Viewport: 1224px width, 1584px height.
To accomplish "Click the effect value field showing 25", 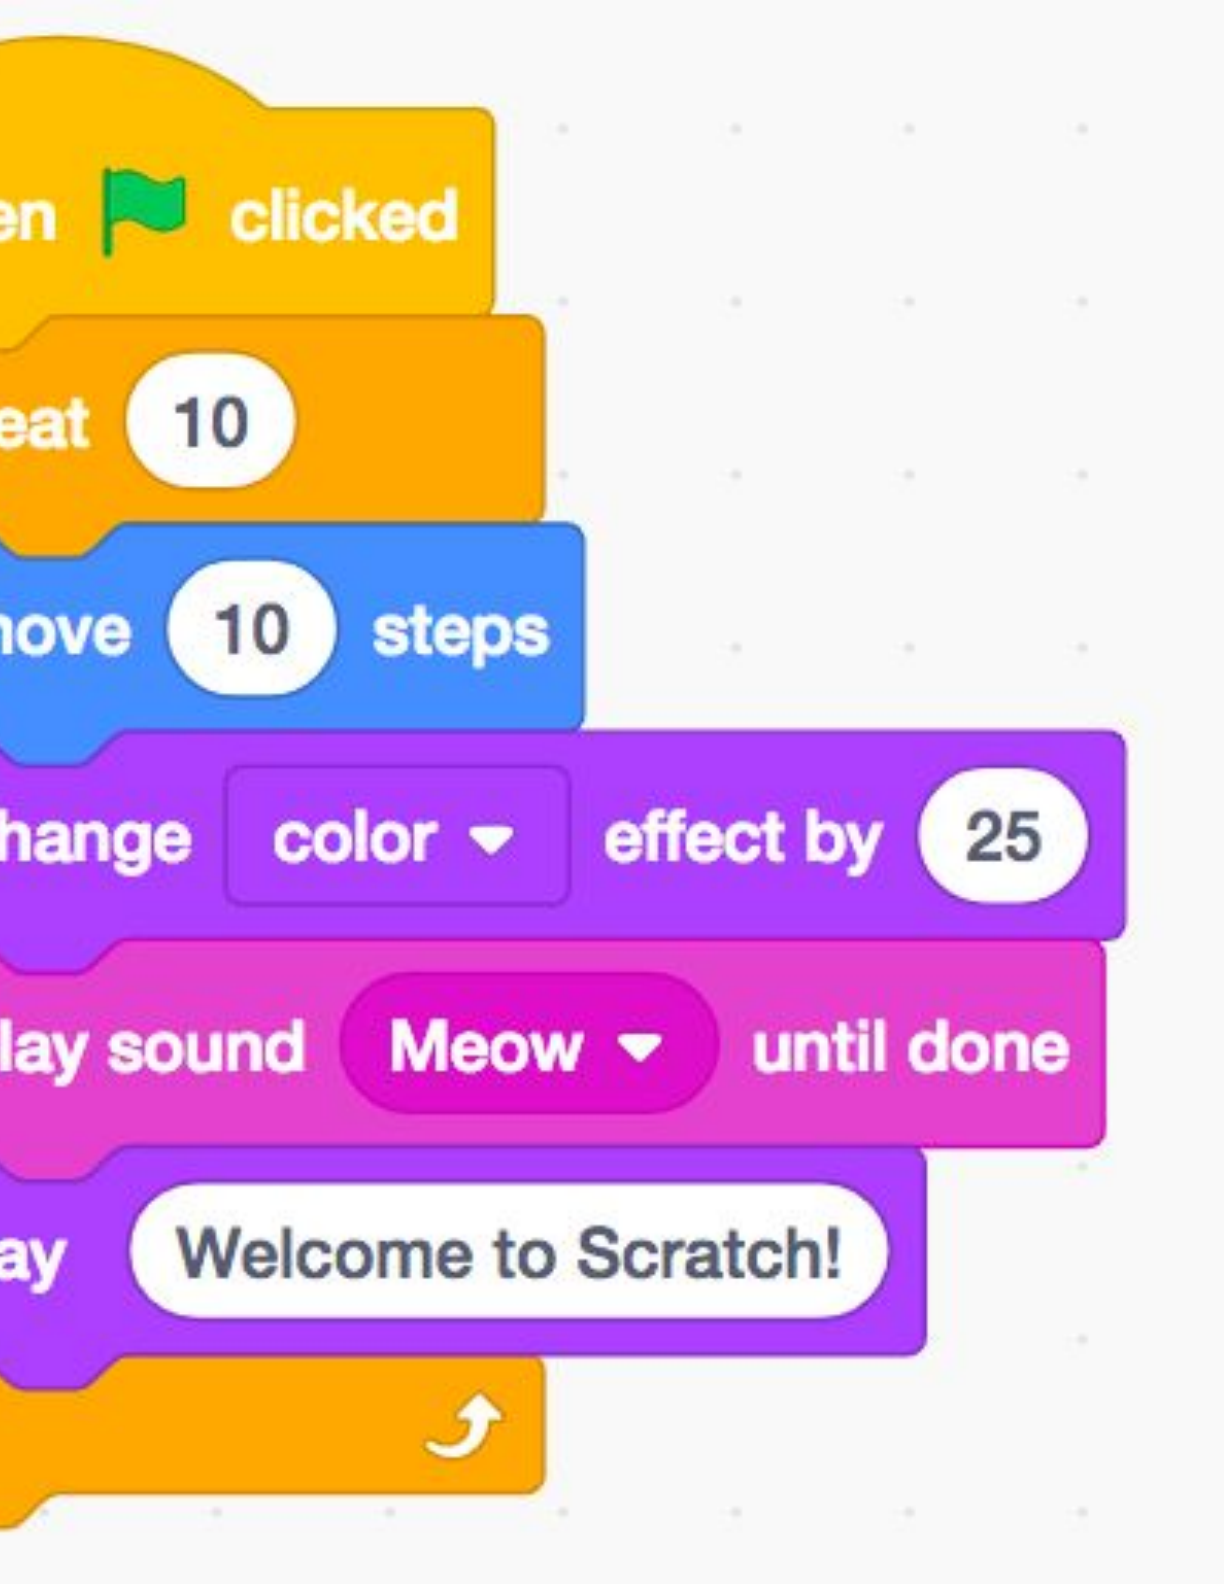I will coord(1002,837).
